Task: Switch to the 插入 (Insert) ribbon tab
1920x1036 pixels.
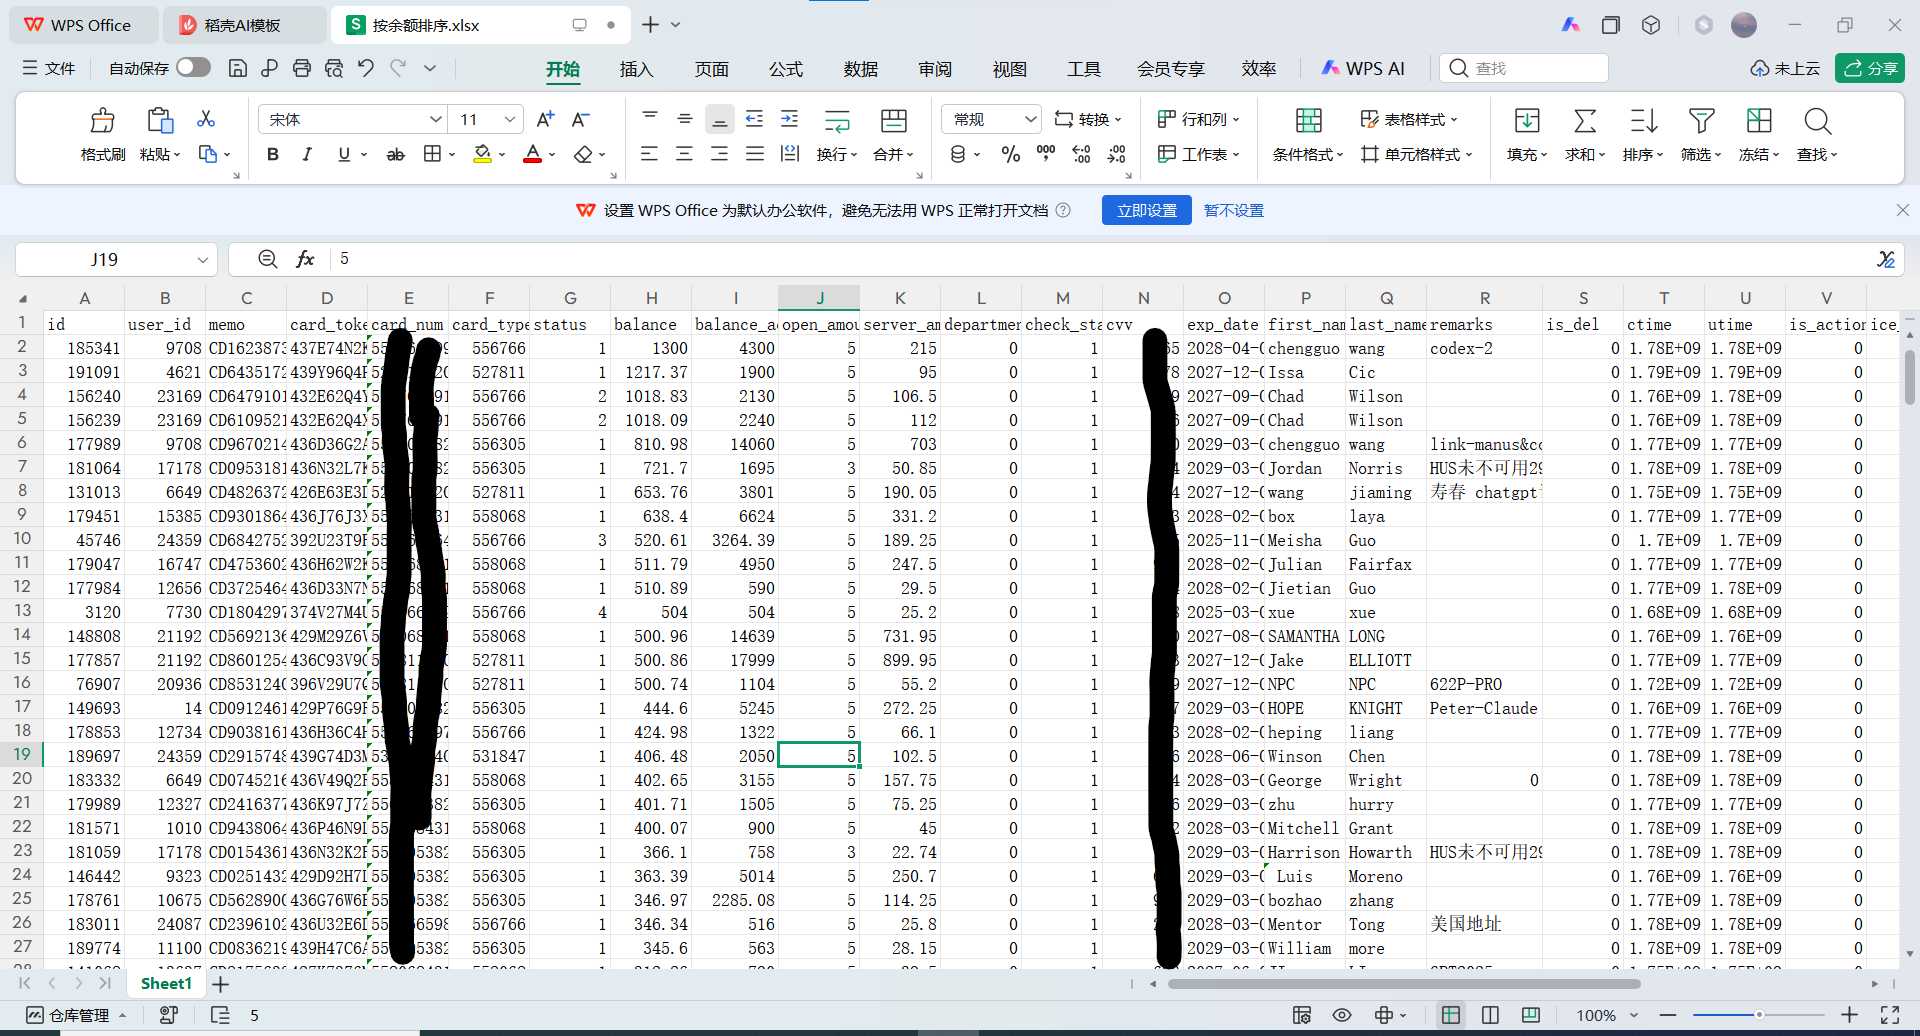Action: (636, 68)
